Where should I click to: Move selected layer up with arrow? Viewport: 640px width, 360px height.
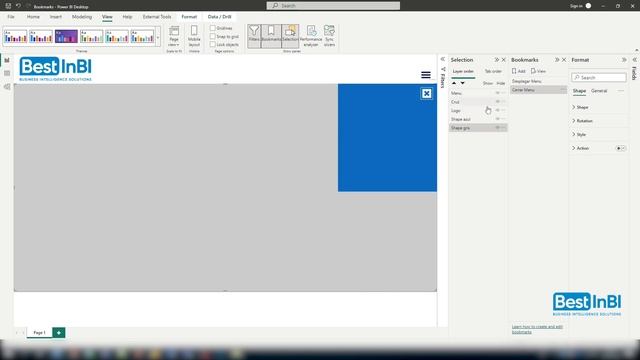coord(454,83)
